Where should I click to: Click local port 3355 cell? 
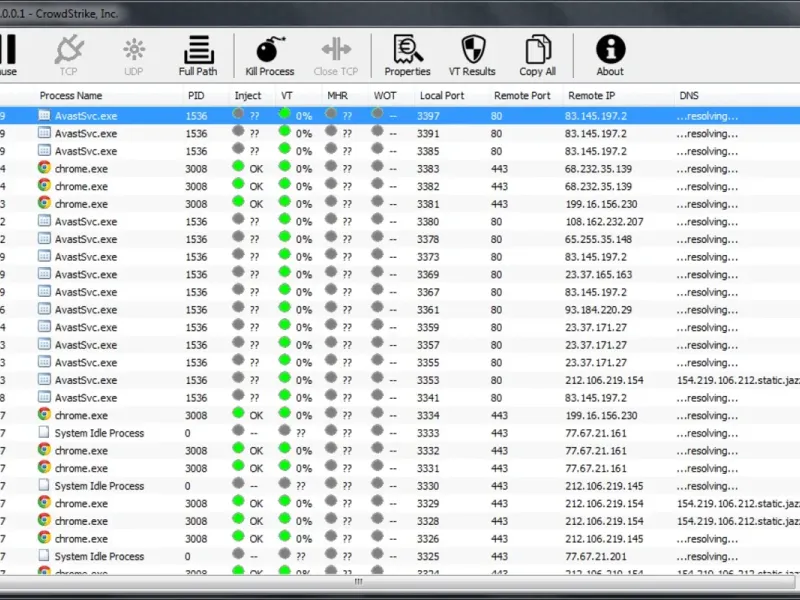(428, 362)
